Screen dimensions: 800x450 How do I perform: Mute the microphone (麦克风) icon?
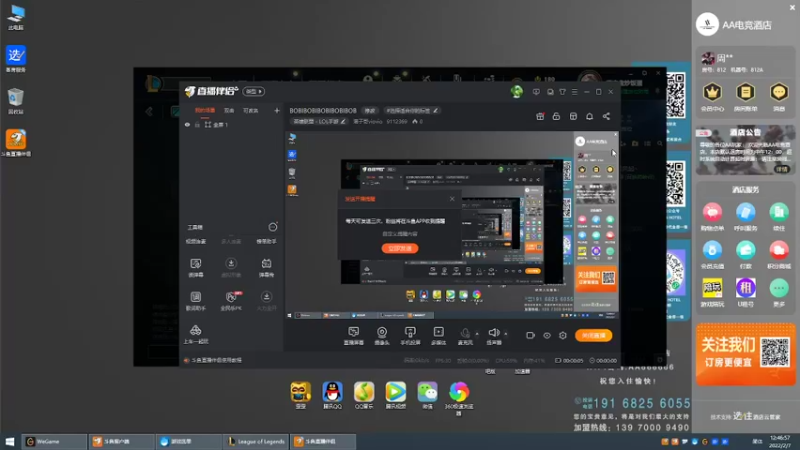[x=465, y=333]
